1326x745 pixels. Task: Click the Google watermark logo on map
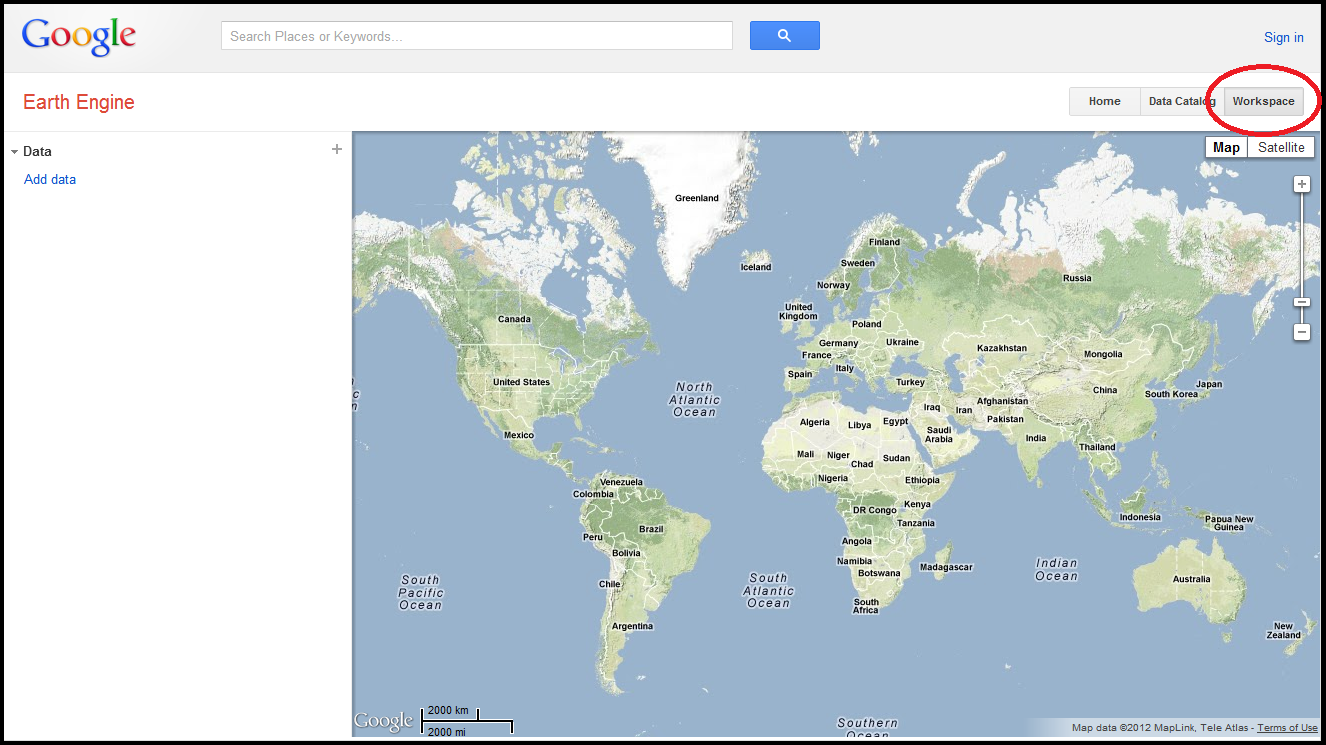pyautogui.click(x=383, y=721)
